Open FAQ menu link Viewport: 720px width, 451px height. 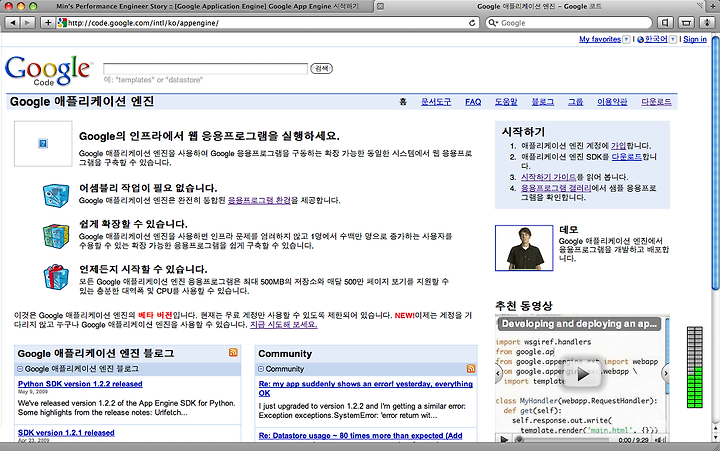473,102
